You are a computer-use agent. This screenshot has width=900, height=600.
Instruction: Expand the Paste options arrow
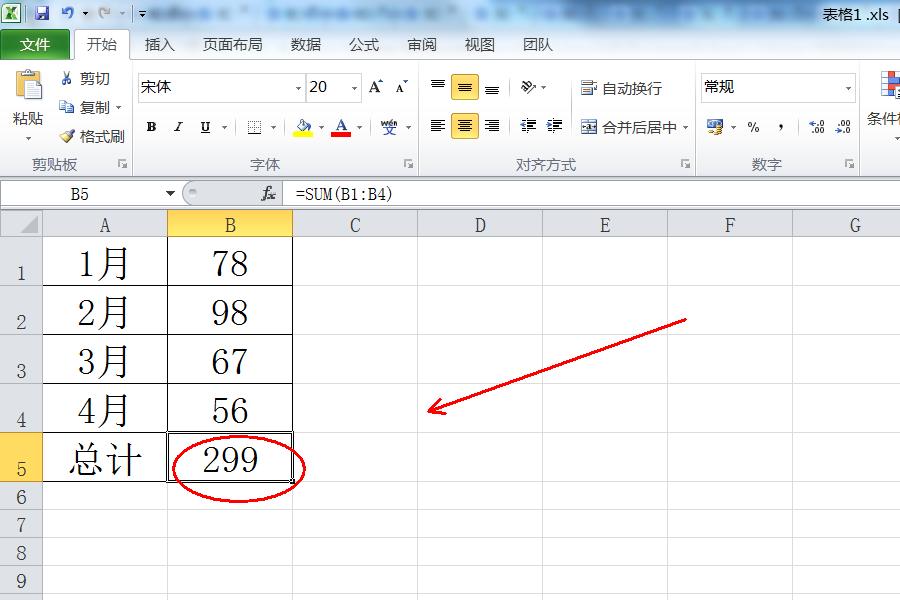click(28, 138)
